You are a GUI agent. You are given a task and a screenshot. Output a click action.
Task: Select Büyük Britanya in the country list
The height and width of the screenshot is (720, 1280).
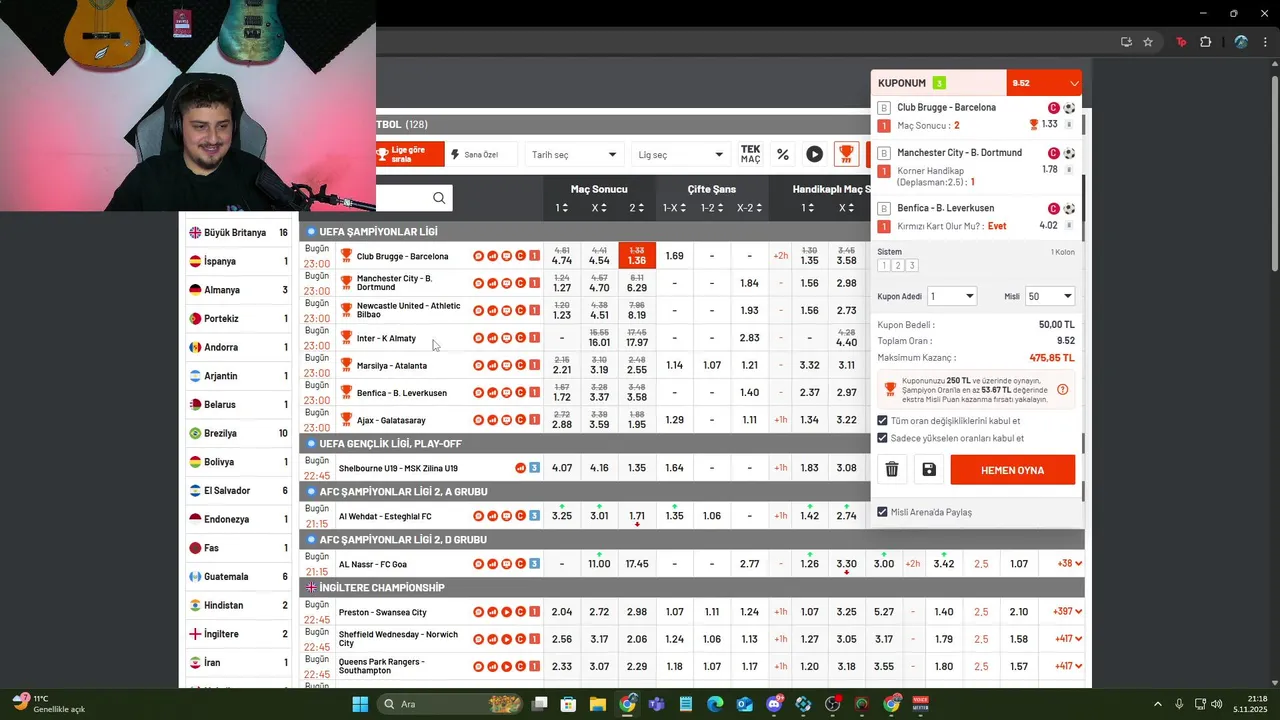239,232
